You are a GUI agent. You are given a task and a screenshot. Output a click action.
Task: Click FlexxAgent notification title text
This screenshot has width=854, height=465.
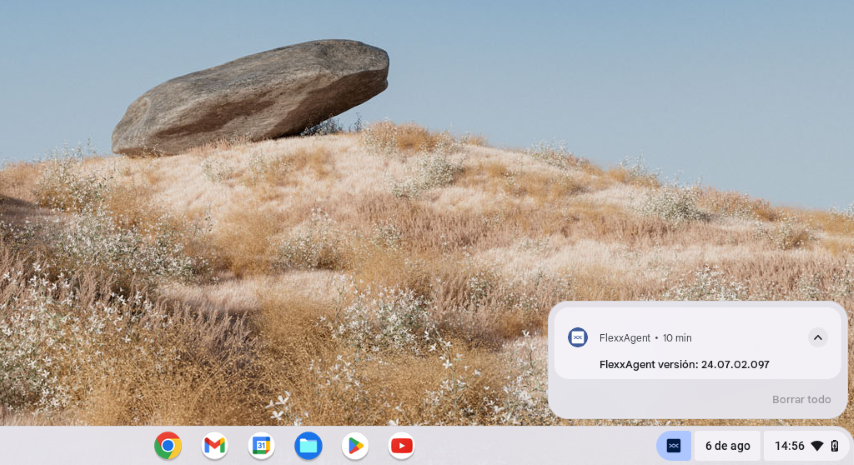point(625,338)
